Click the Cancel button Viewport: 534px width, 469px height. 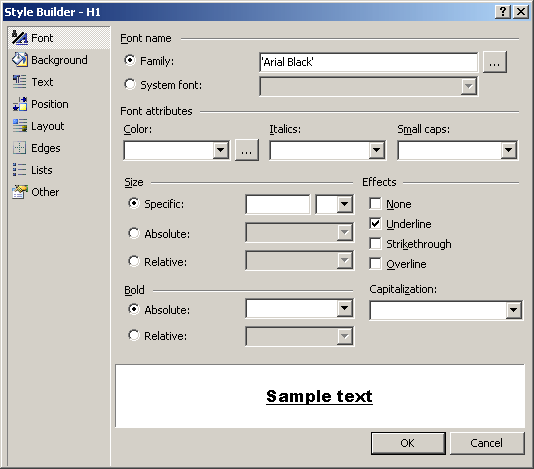point(487,443)
